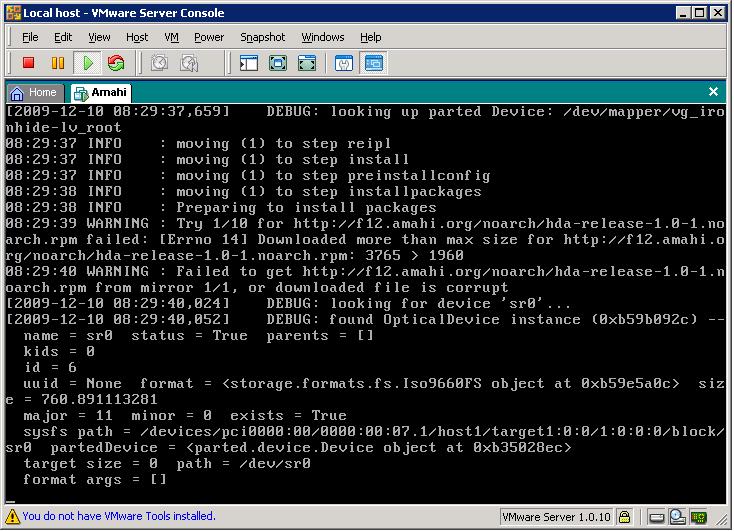Open the Help menu

[370, 37]
